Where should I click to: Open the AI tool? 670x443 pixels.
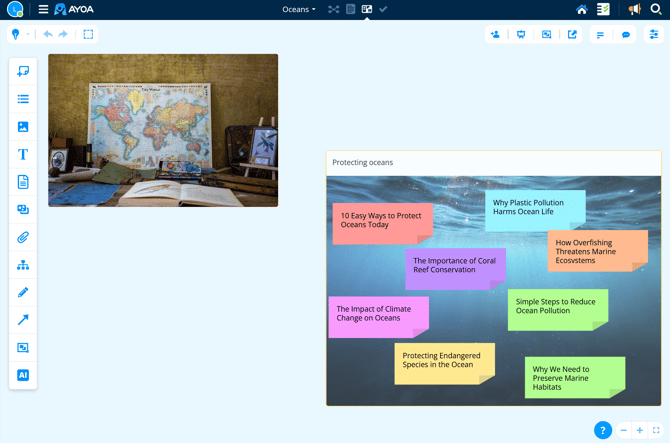(x=23, y=375)
